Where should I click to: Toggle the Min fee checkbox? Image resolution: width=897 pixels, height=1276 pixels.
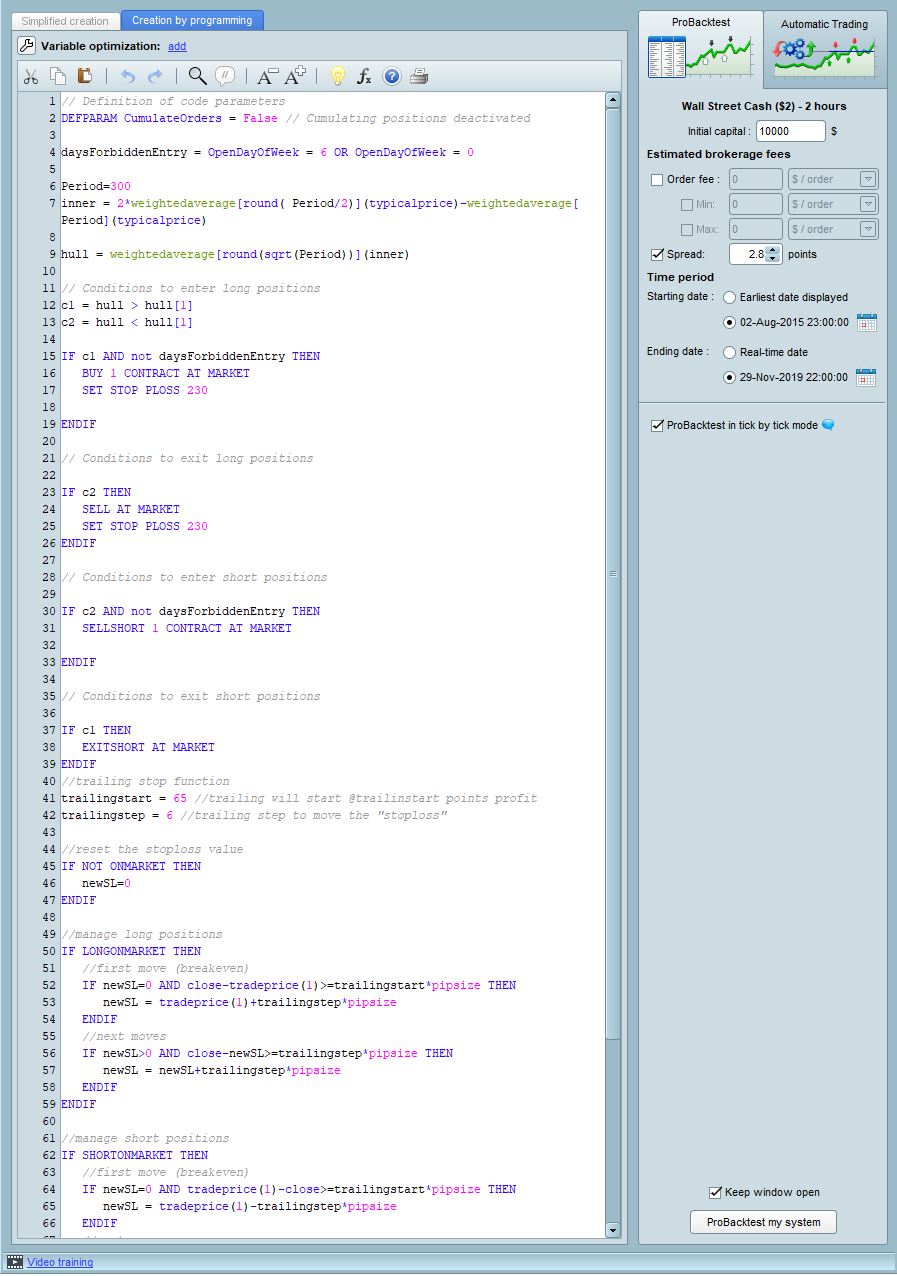pyautogui.click(x=686, y=205)
